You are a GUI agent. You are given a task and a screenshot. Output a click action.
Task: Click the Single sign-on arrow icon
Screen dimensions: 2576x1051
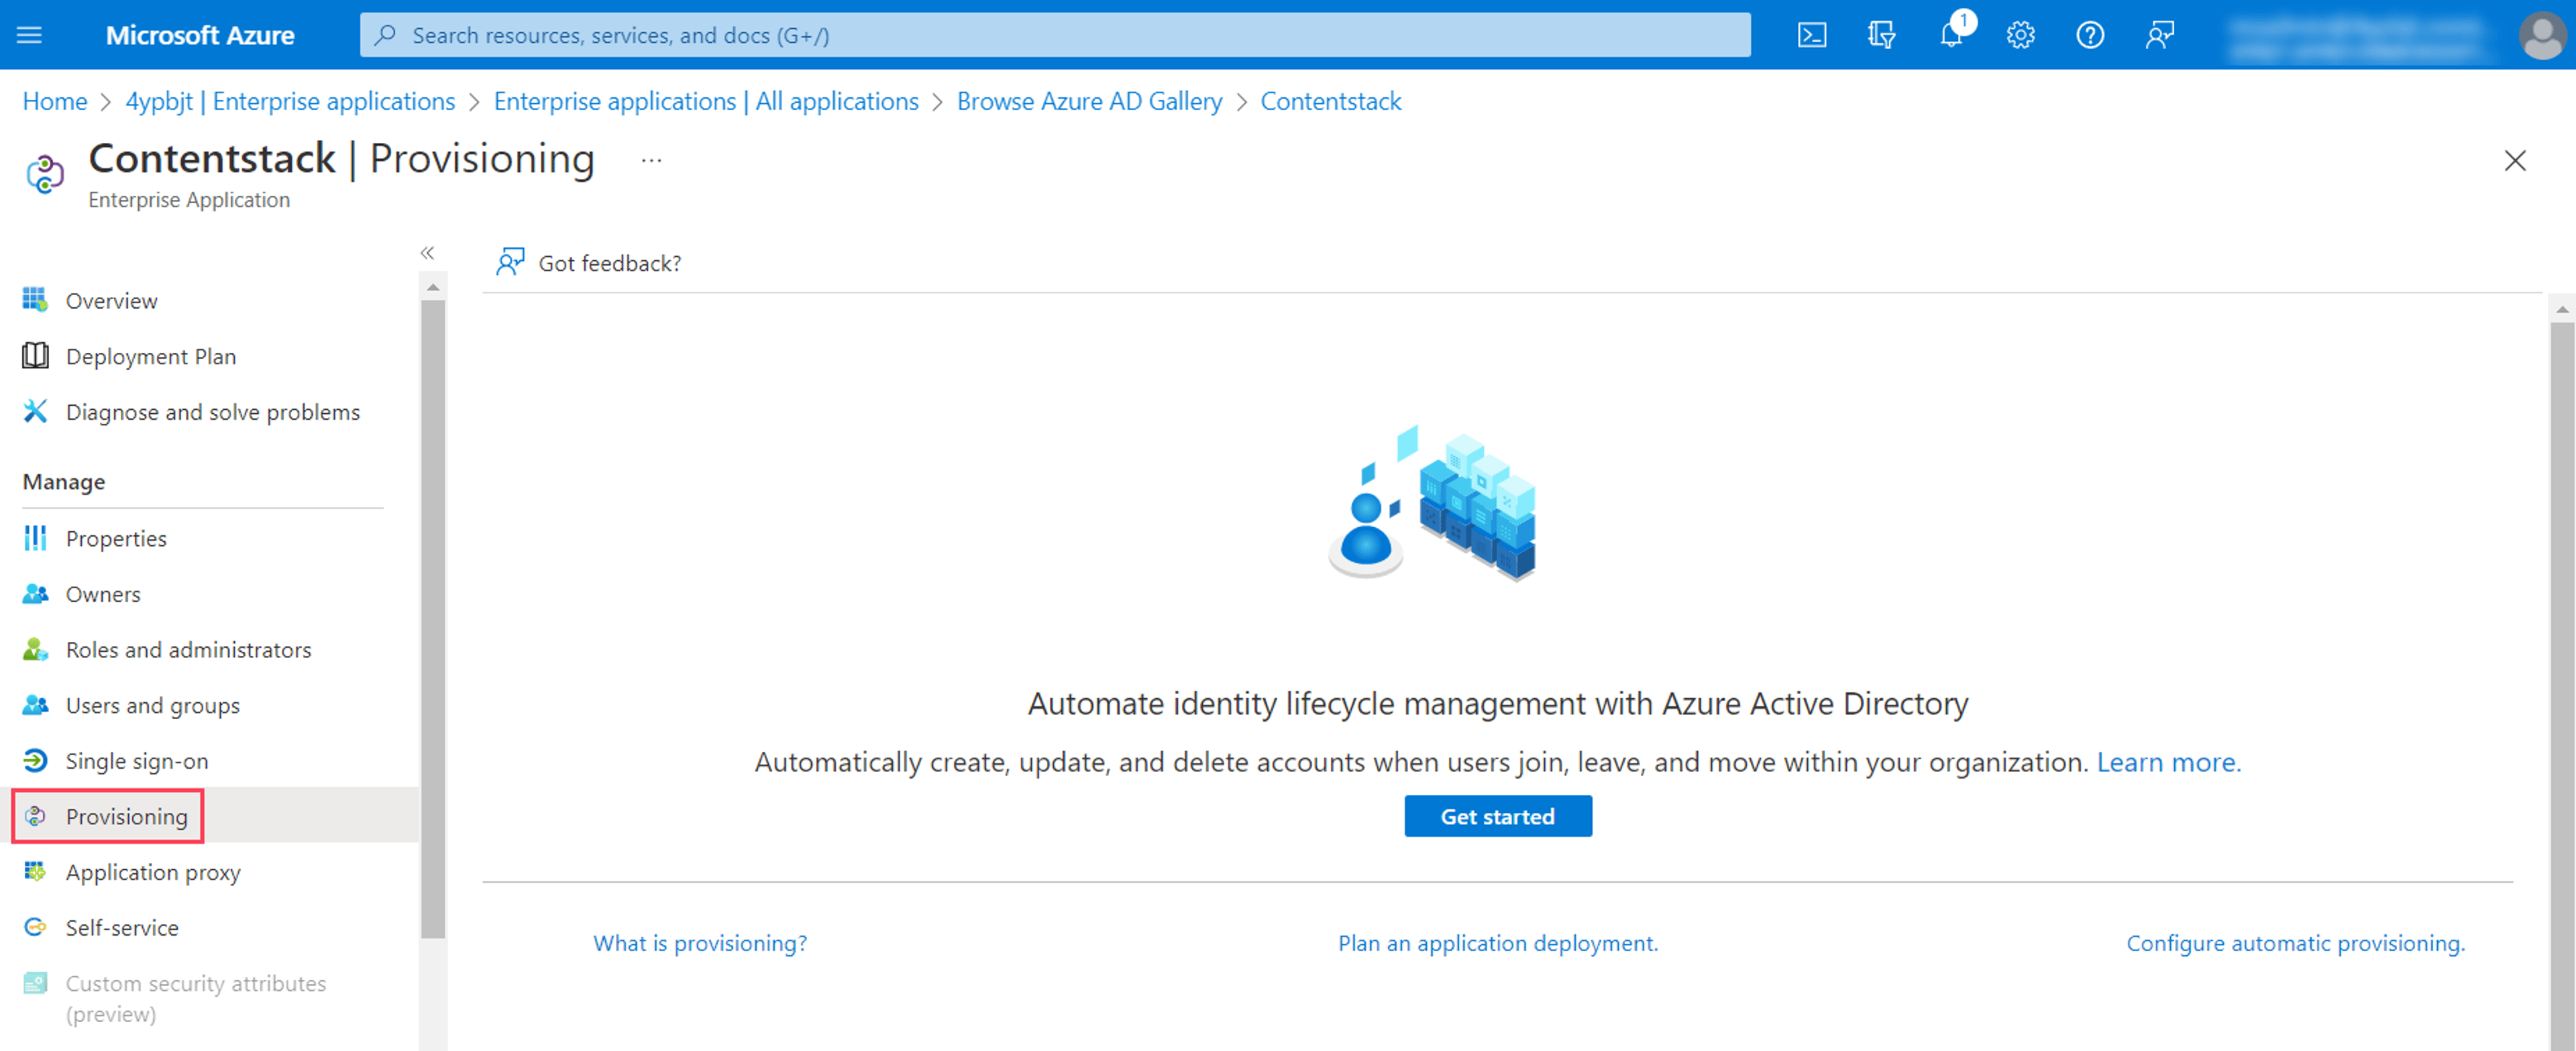tap(35, 761)
